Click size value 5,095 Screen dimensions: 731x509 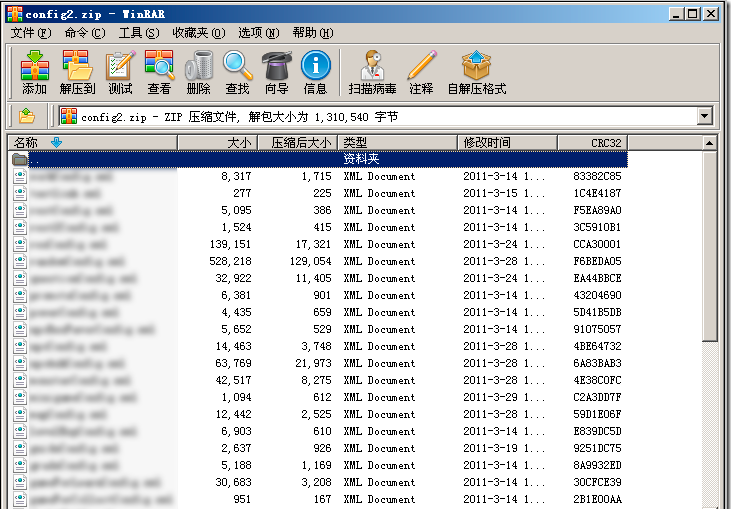236,210
